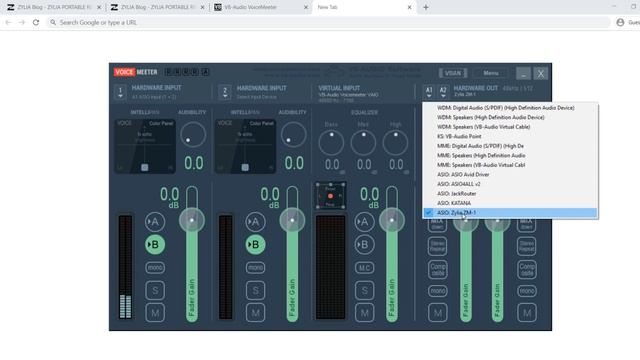Toggle Stereo Repeat on A1 output
640x360 pixels.
pos(438,246)
